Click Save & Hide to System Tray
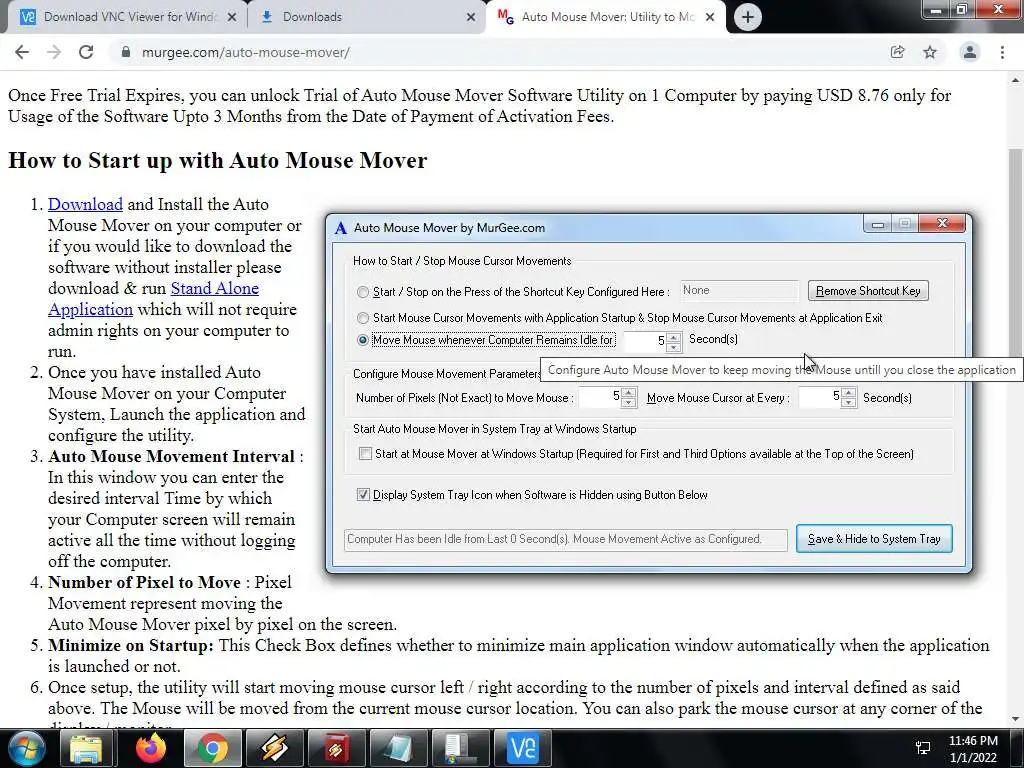The image size is (1024, 768). point(874,539)
